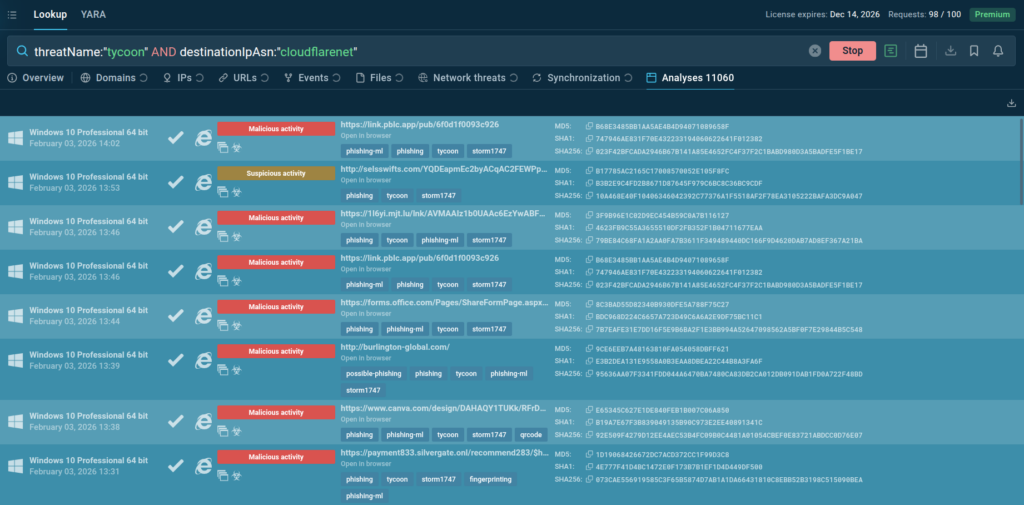Click the bookmark icon in search bar
This screenshot has height=505, width=1024.
[x=973, y=51]
